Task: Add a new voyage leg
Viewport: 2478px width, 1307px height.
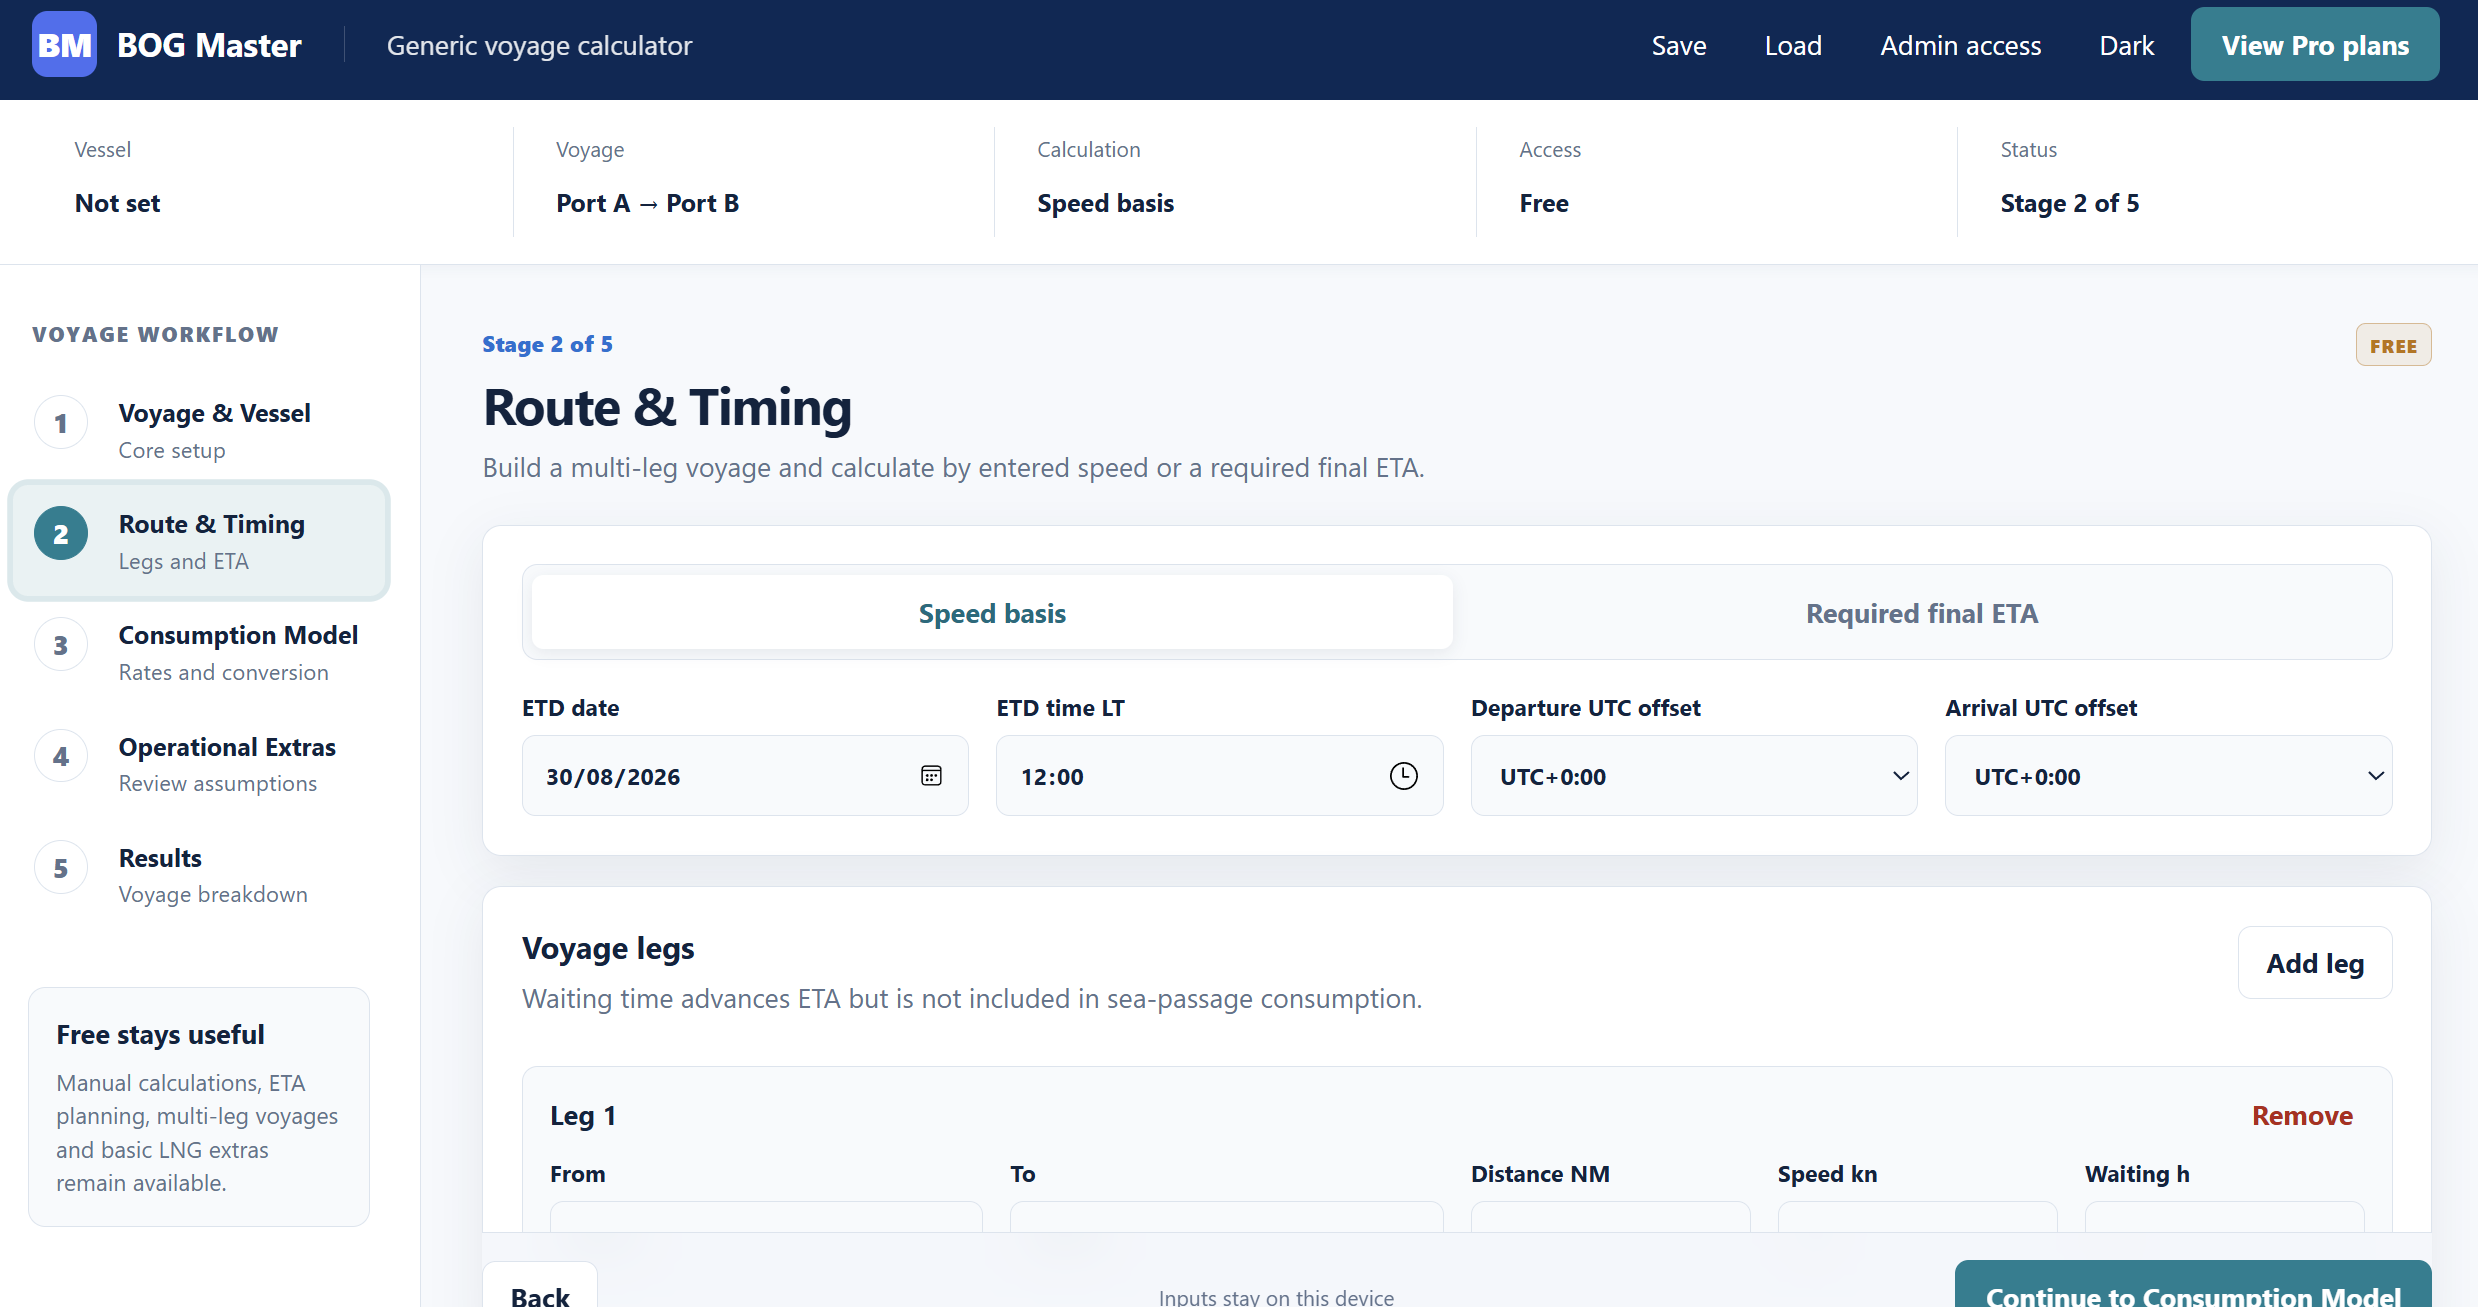Action: click(2315, 963)
